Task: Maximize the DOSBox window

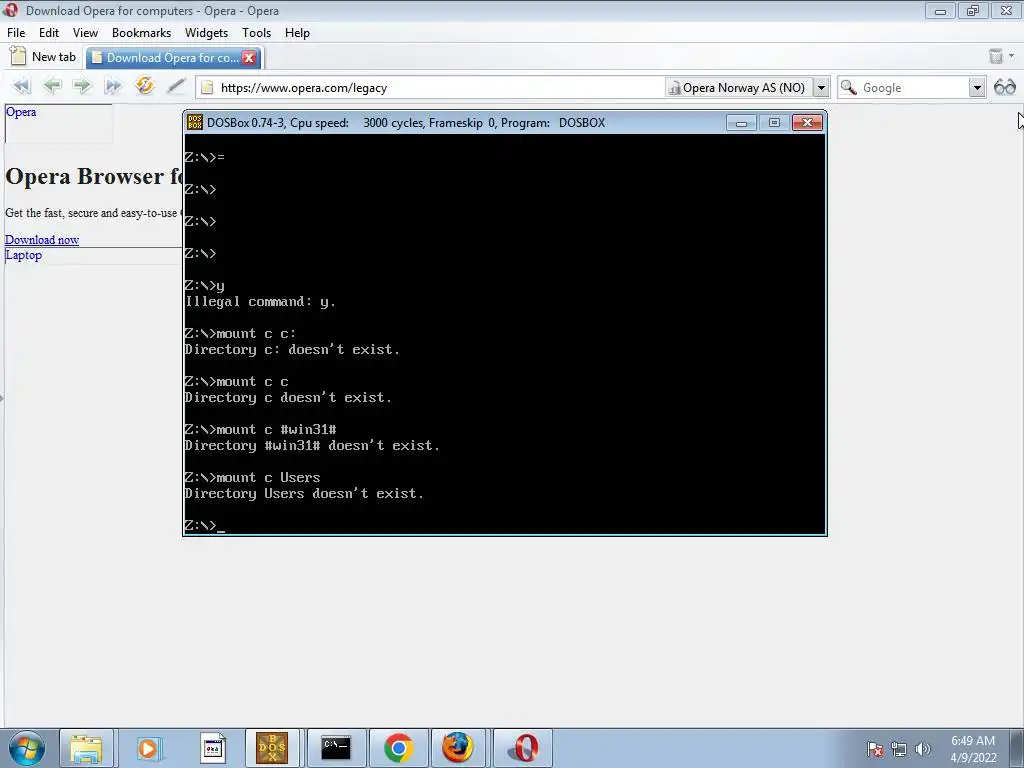Action: click(x=774, y=123)
